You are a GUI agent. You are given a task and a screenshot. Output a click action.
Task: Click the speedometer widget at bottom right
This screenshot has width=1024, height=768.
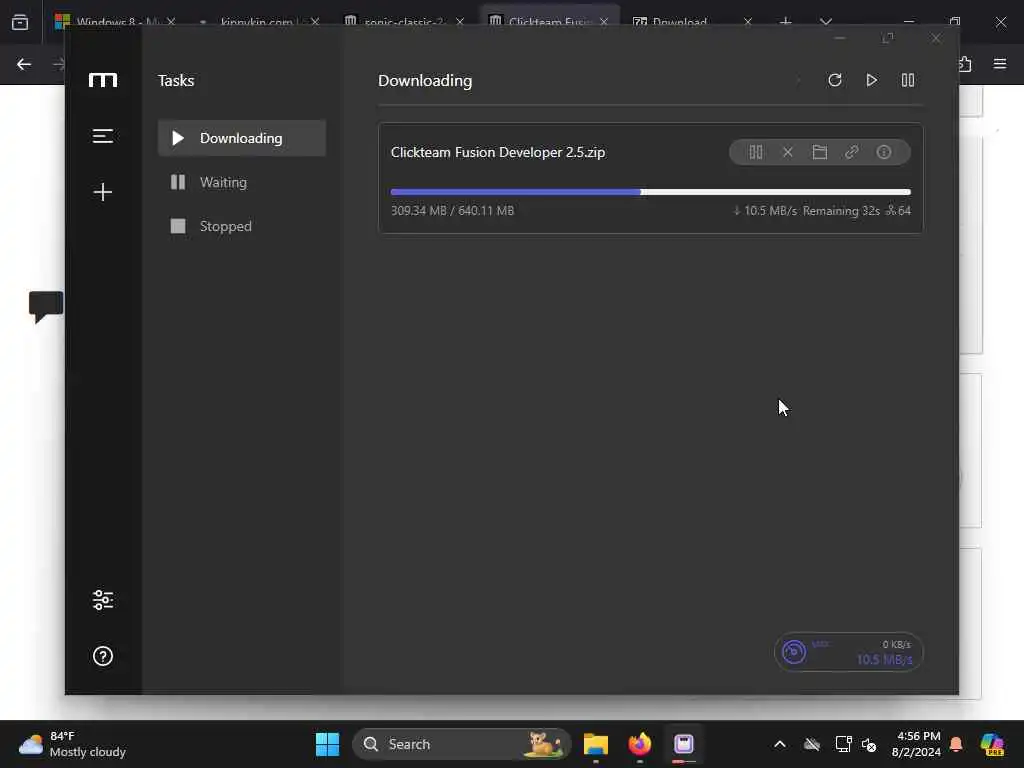point(848,652)
